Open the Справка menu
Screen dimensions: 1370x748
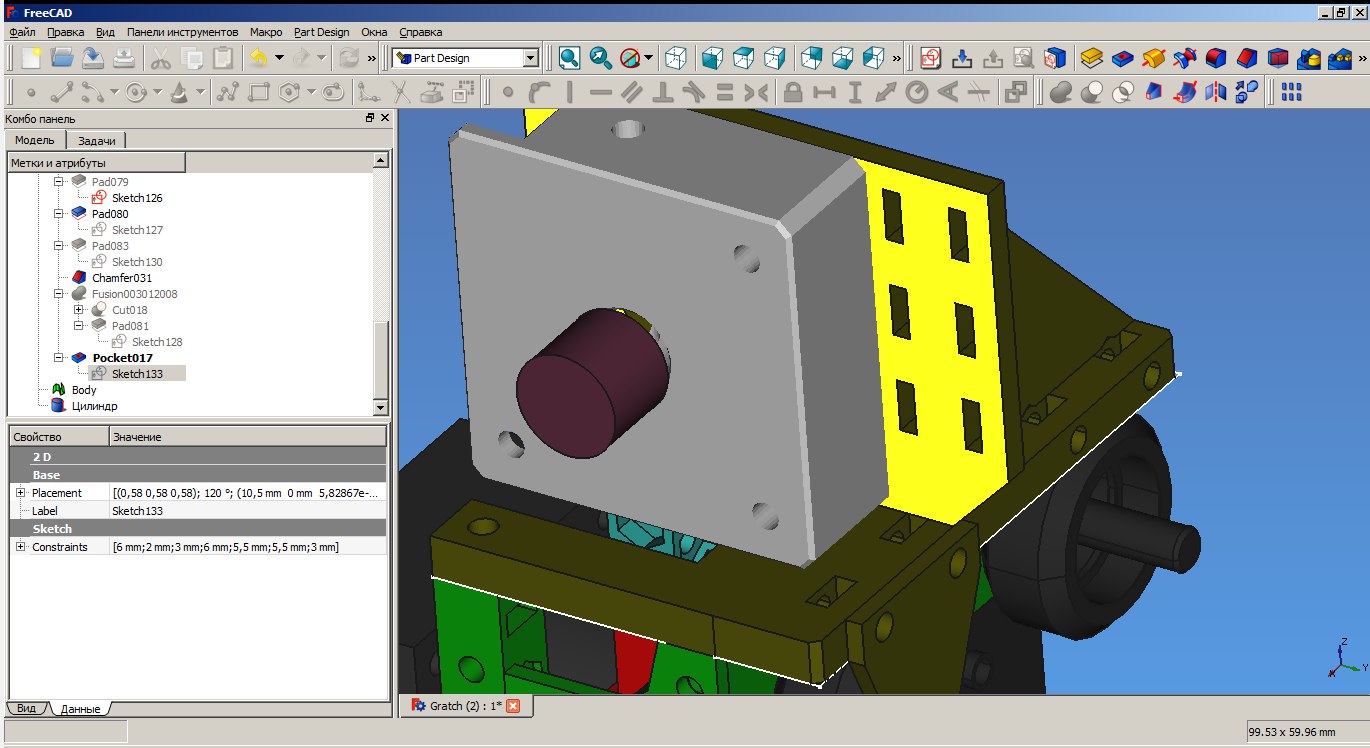click(x=420, y=32)
